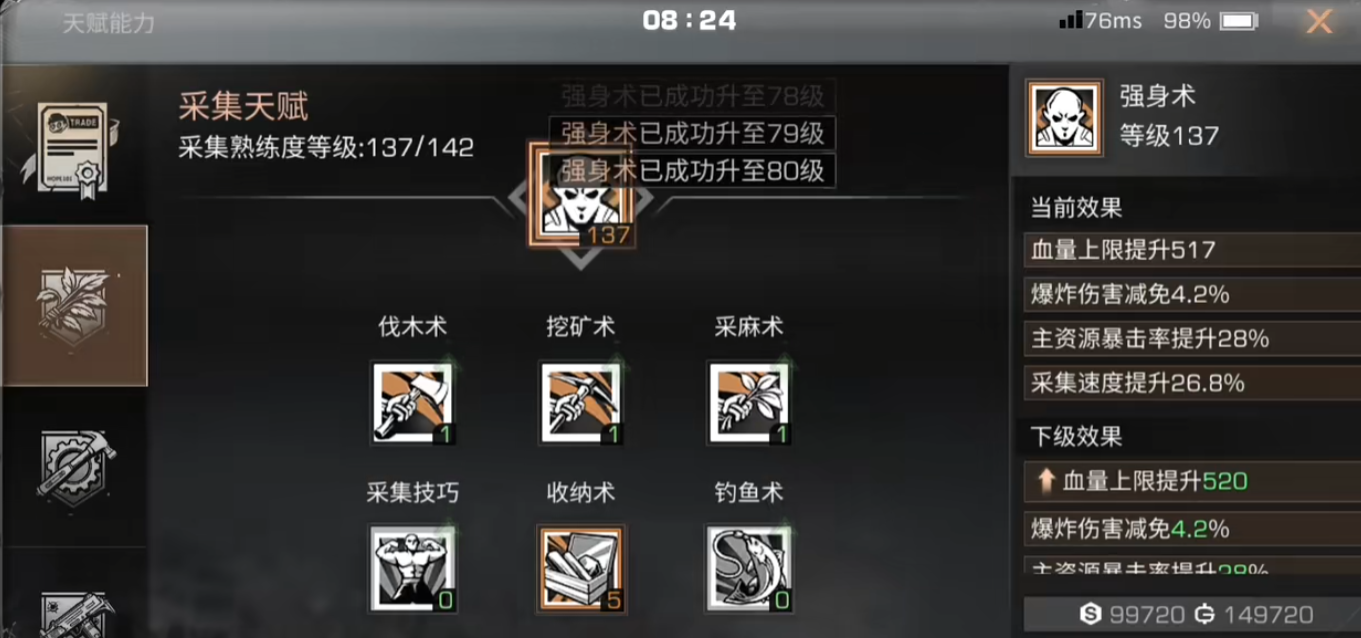Open the bottom partially visible sidebar tab
Viewport: 1361px width, 638px height.
pyautogui.click(x=75, y=611)
